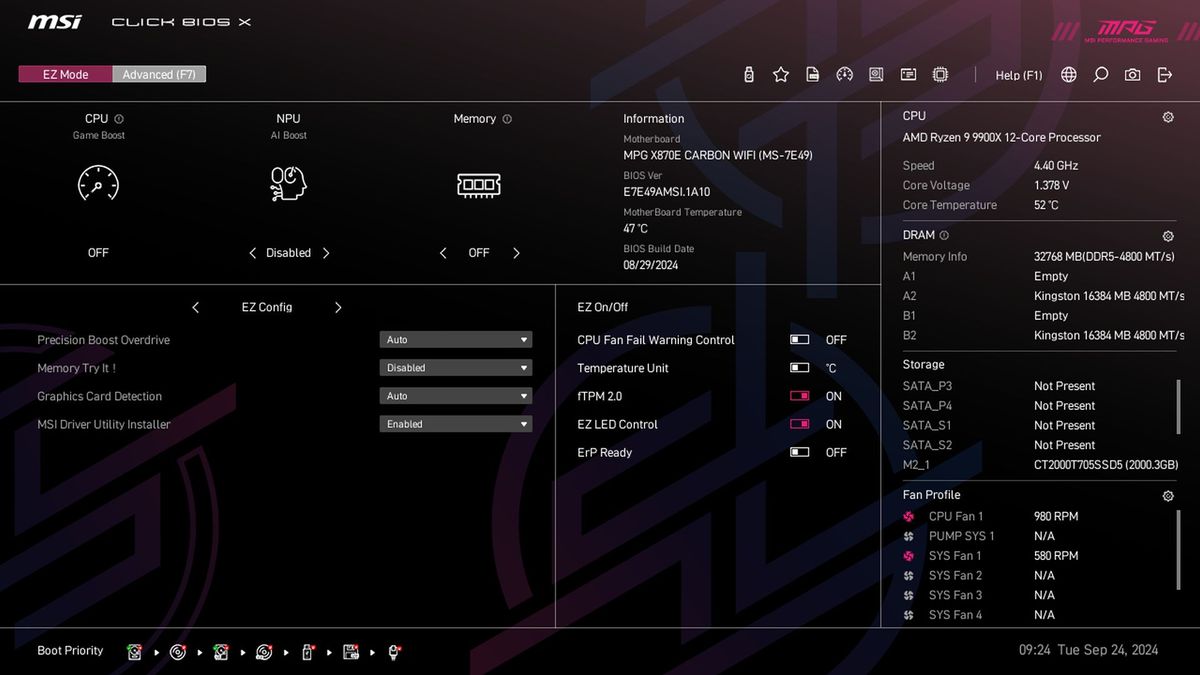This screenshot has width=1200, height=675.
Task: Click the info icon next to CPU Game Boost
Action: tap(119, 119)
